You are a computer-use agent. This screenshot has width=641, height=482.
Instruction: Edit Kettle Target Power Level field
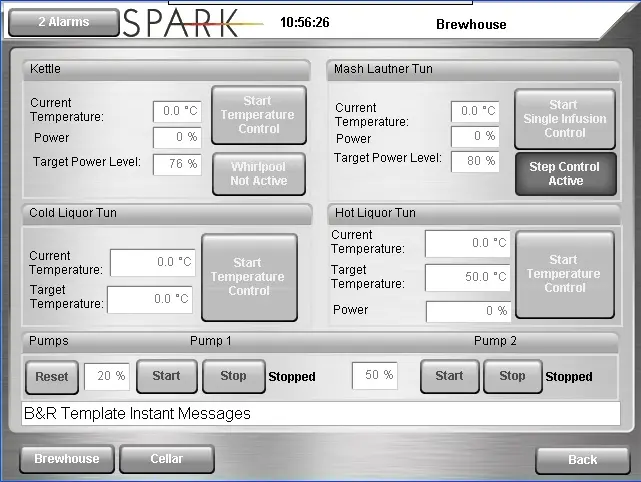(177, 164)
